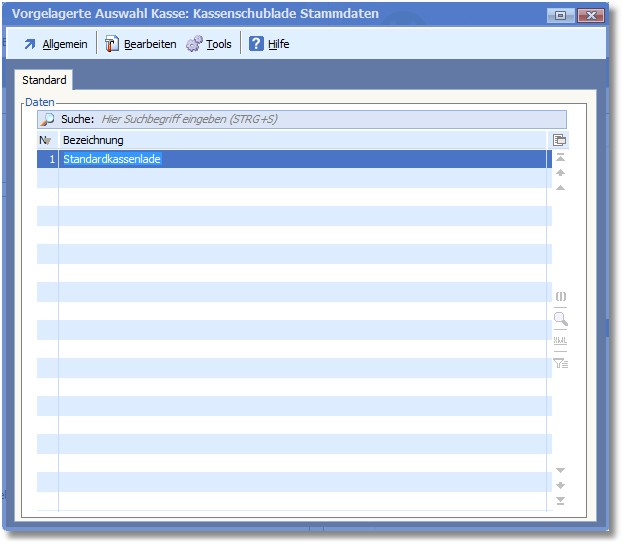This screenshot has width=623, height=545.
Task: Jump to first record arrow icon
Action: (x=560, y=158)
